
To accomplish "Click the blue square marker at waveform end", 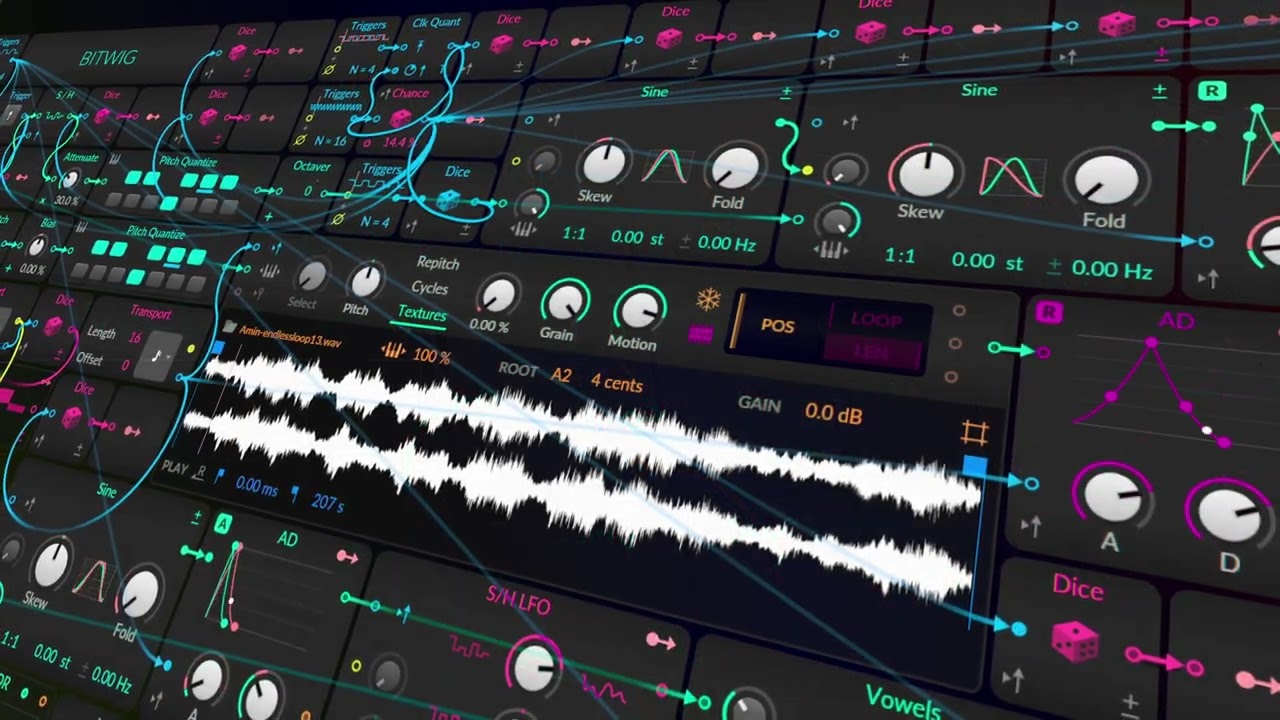I will [x=976, y=468].
